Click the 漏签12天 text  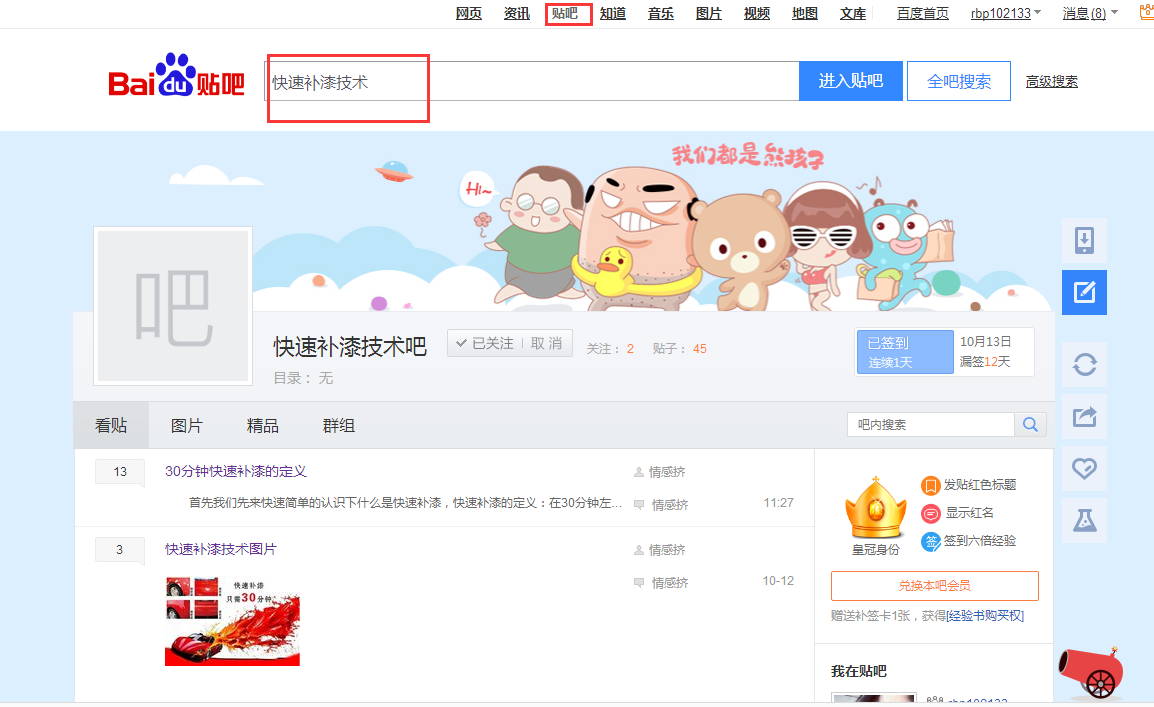pyautogui.click(x=985, y=362)
